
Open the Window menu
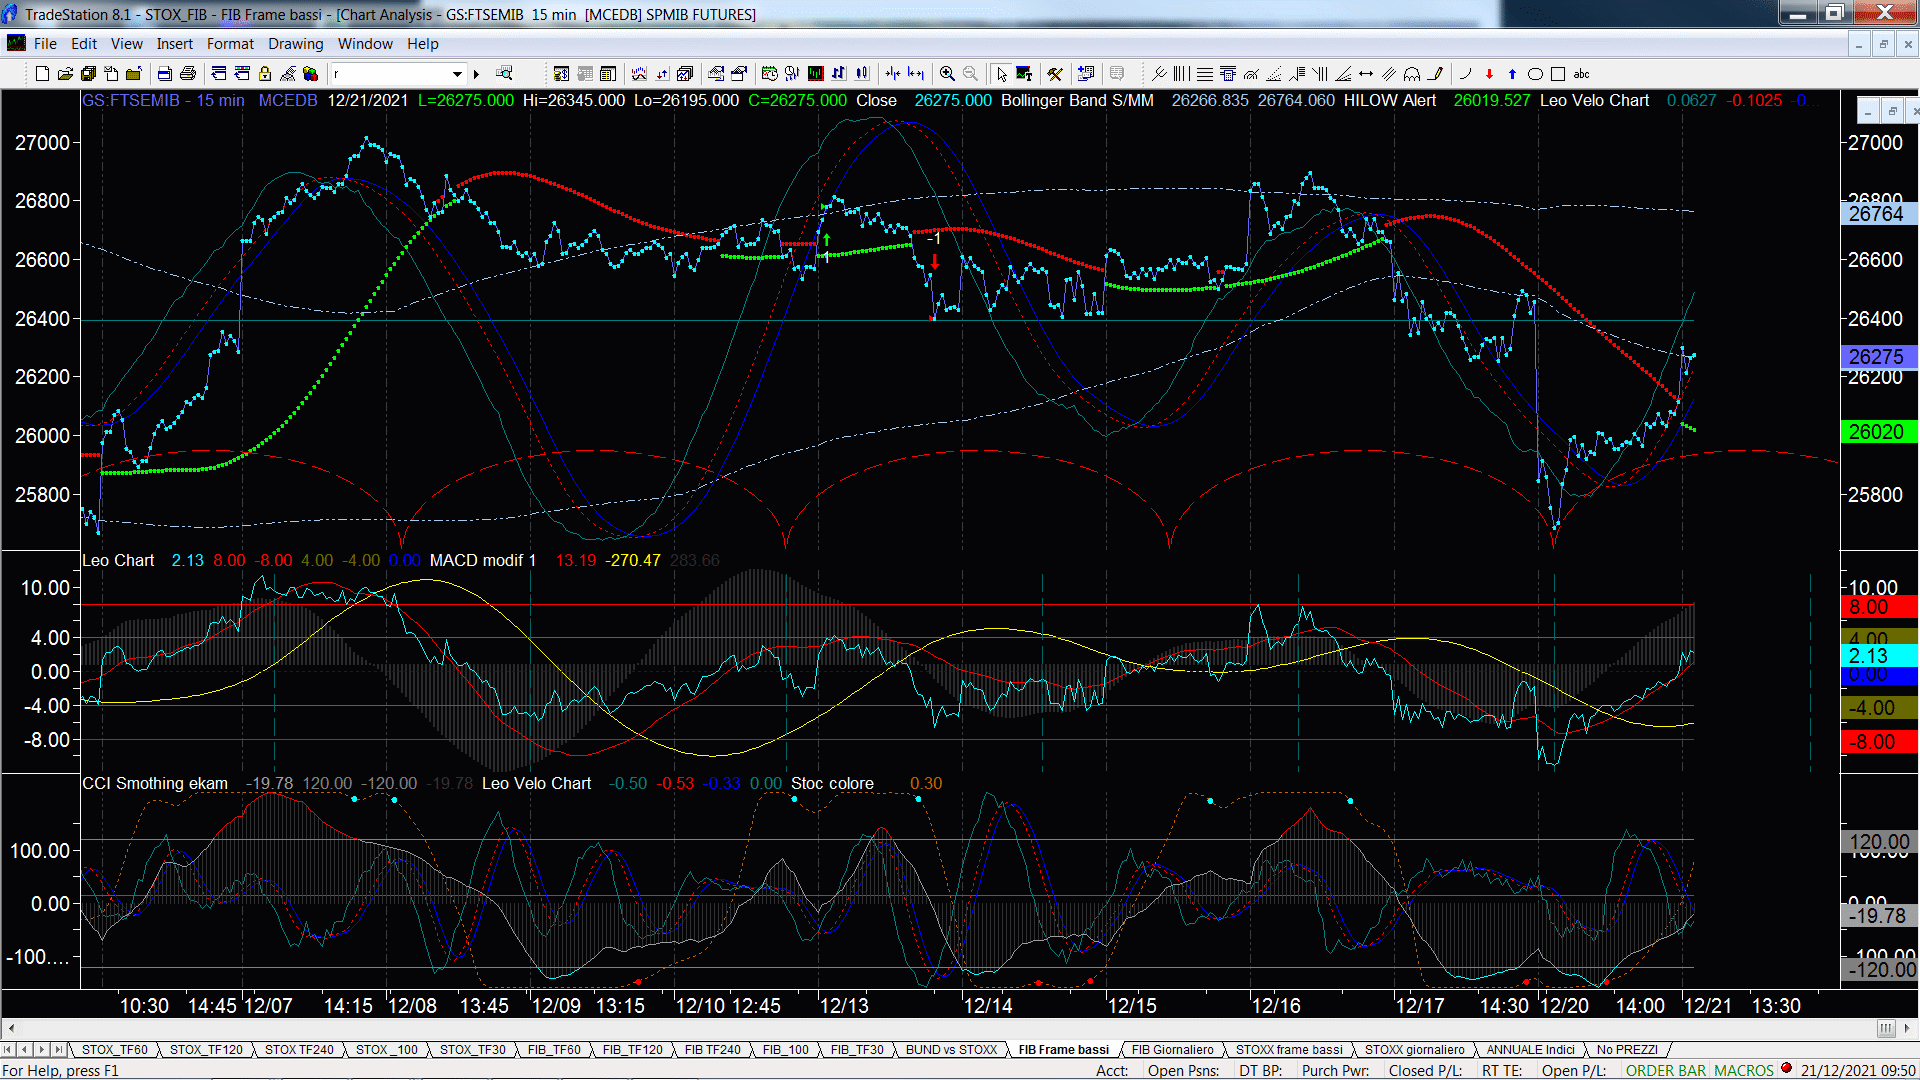pos(365,44)
